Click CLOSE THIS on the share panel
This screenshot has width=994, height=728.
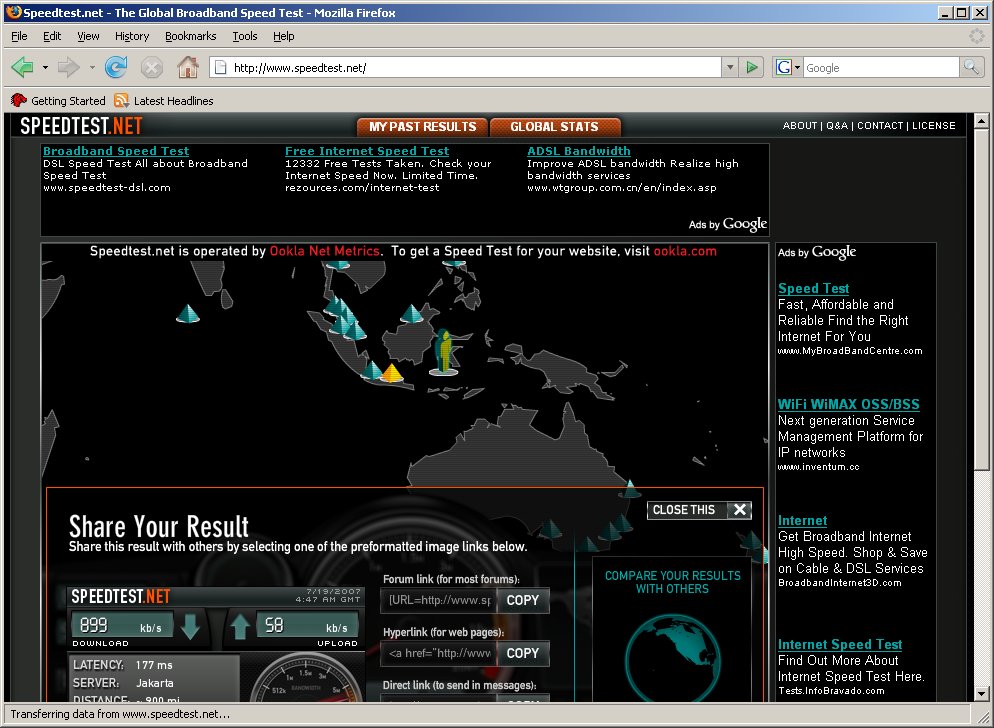point(699,510)
